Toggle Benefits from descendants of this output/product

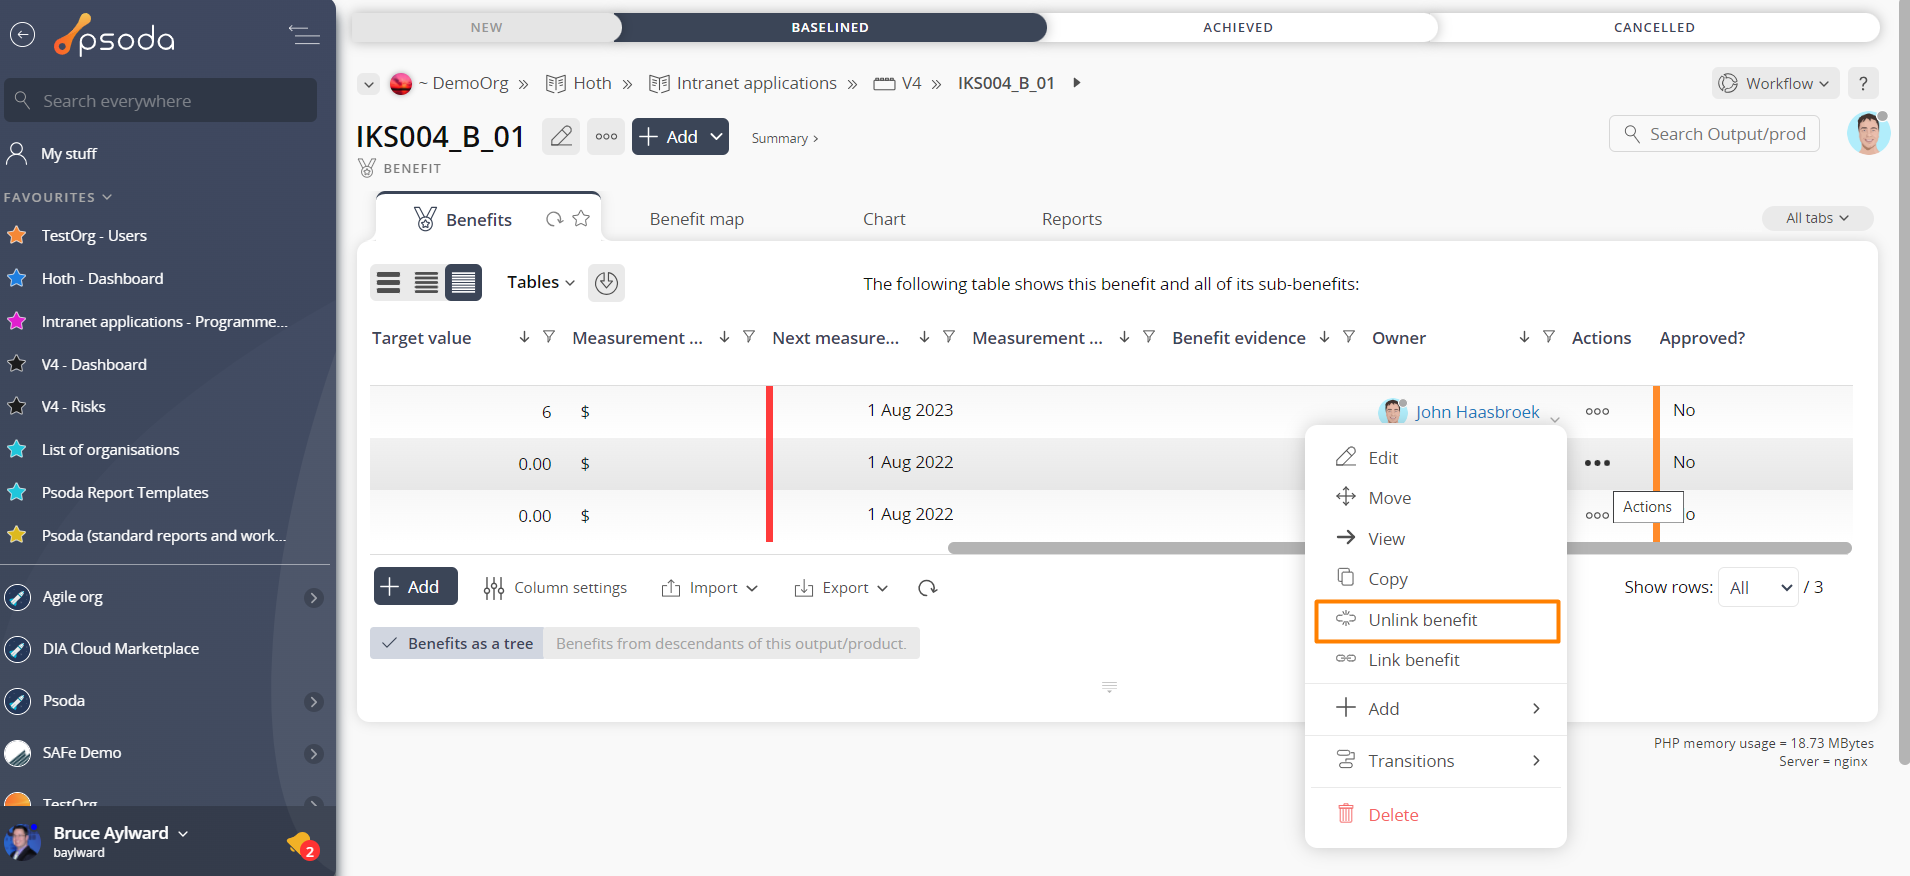[731, 643]
